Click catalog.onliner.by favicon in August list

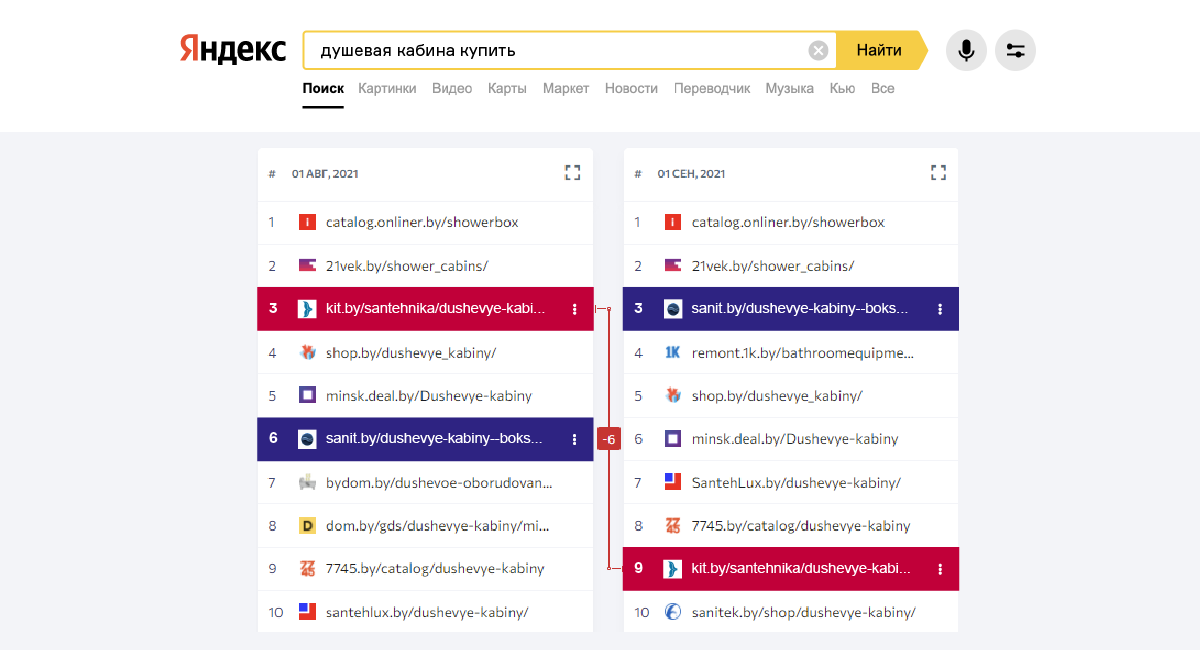(307, 222)
